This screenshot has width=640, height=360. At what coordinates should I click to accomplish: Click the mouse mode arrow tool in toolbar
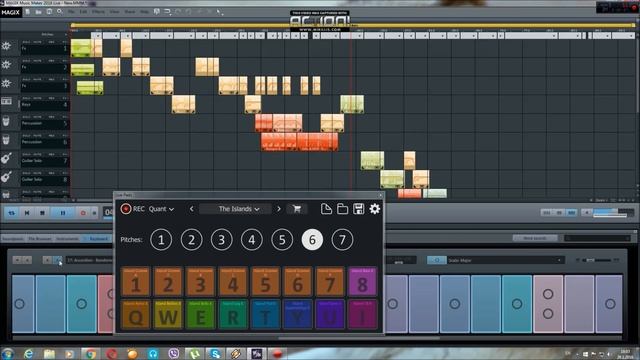pos(219,12)
